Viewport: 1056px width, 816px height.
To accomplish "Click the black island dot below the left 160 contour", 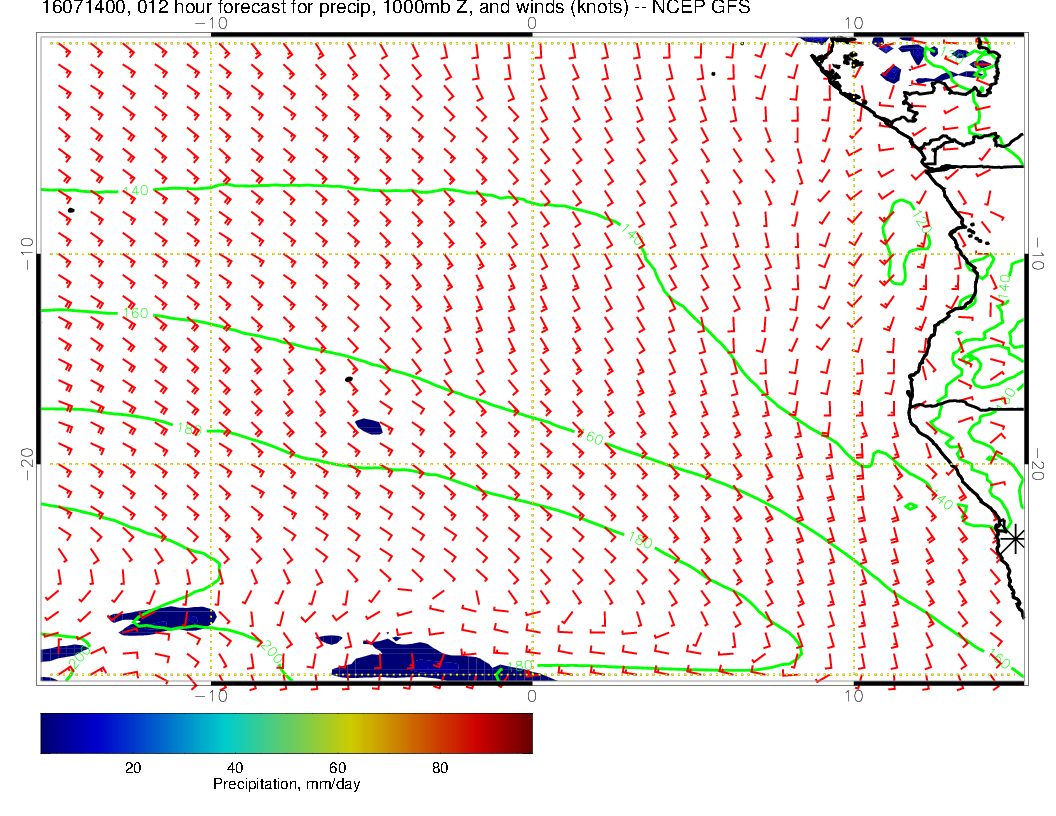I will pos(348,379).
